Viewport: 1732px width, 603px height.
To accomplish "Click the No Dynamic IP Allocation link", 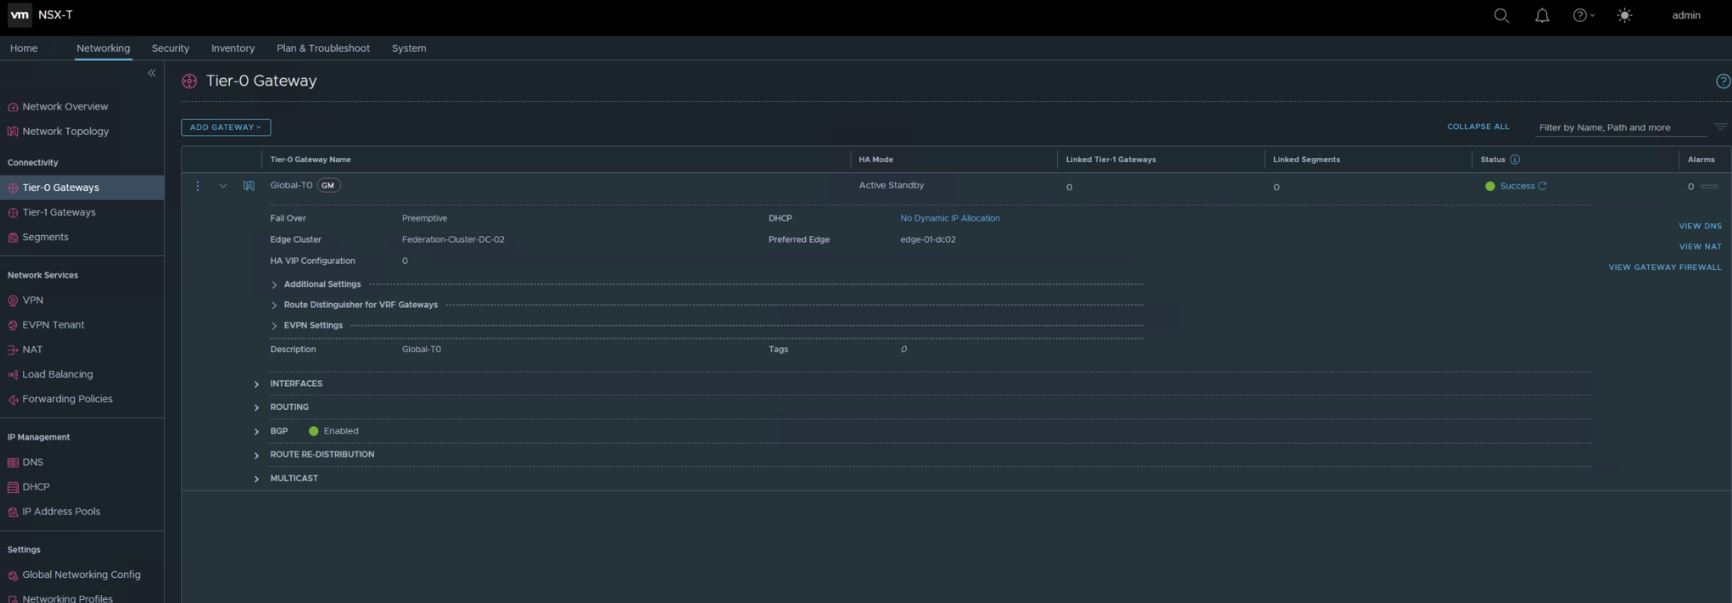I will pyautogui.click(x=949, y=218).
